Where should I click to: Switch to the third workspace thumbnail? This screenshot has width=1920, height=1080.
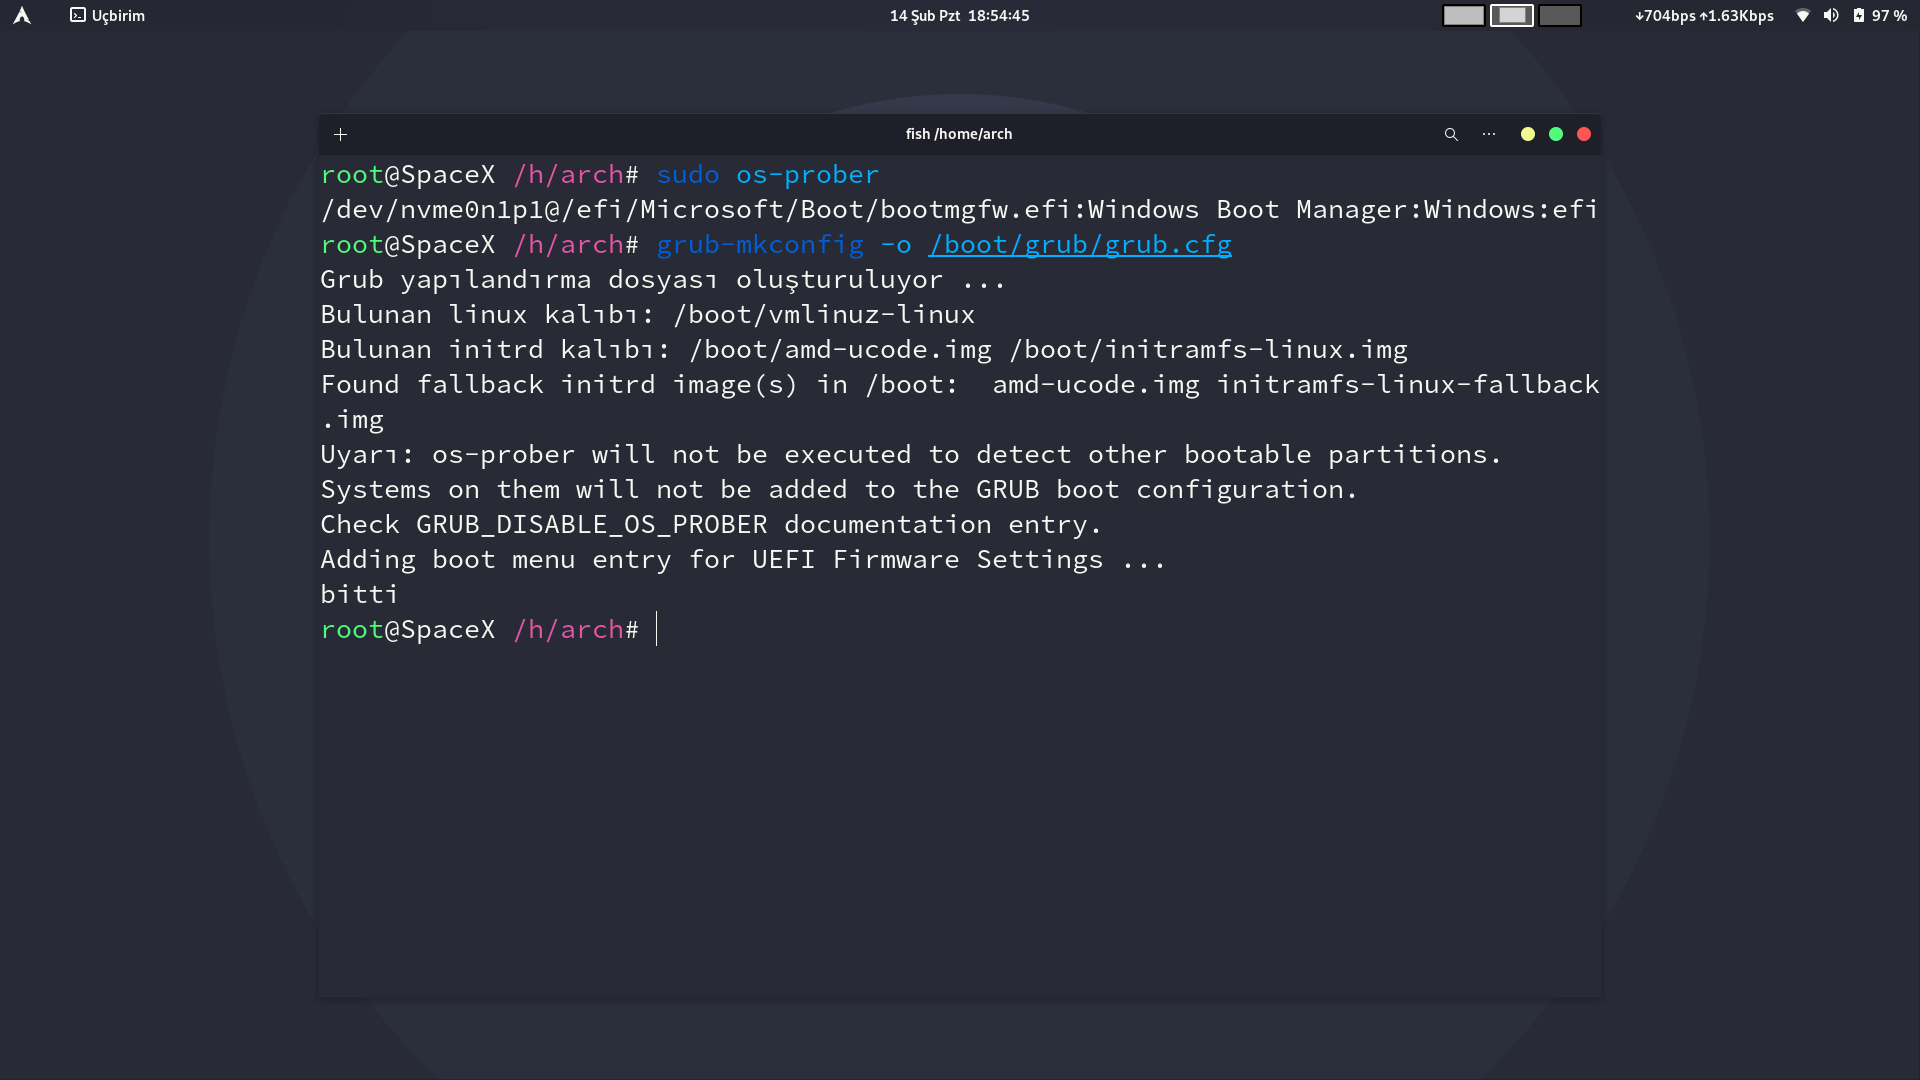click(1559, 15)
